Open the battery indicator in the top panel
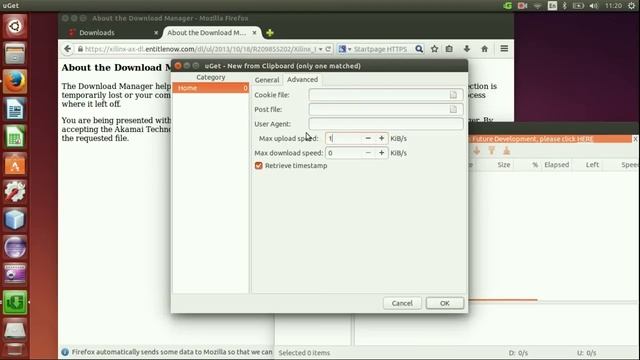This screenshot has height=360, width=640. [578, 5]
